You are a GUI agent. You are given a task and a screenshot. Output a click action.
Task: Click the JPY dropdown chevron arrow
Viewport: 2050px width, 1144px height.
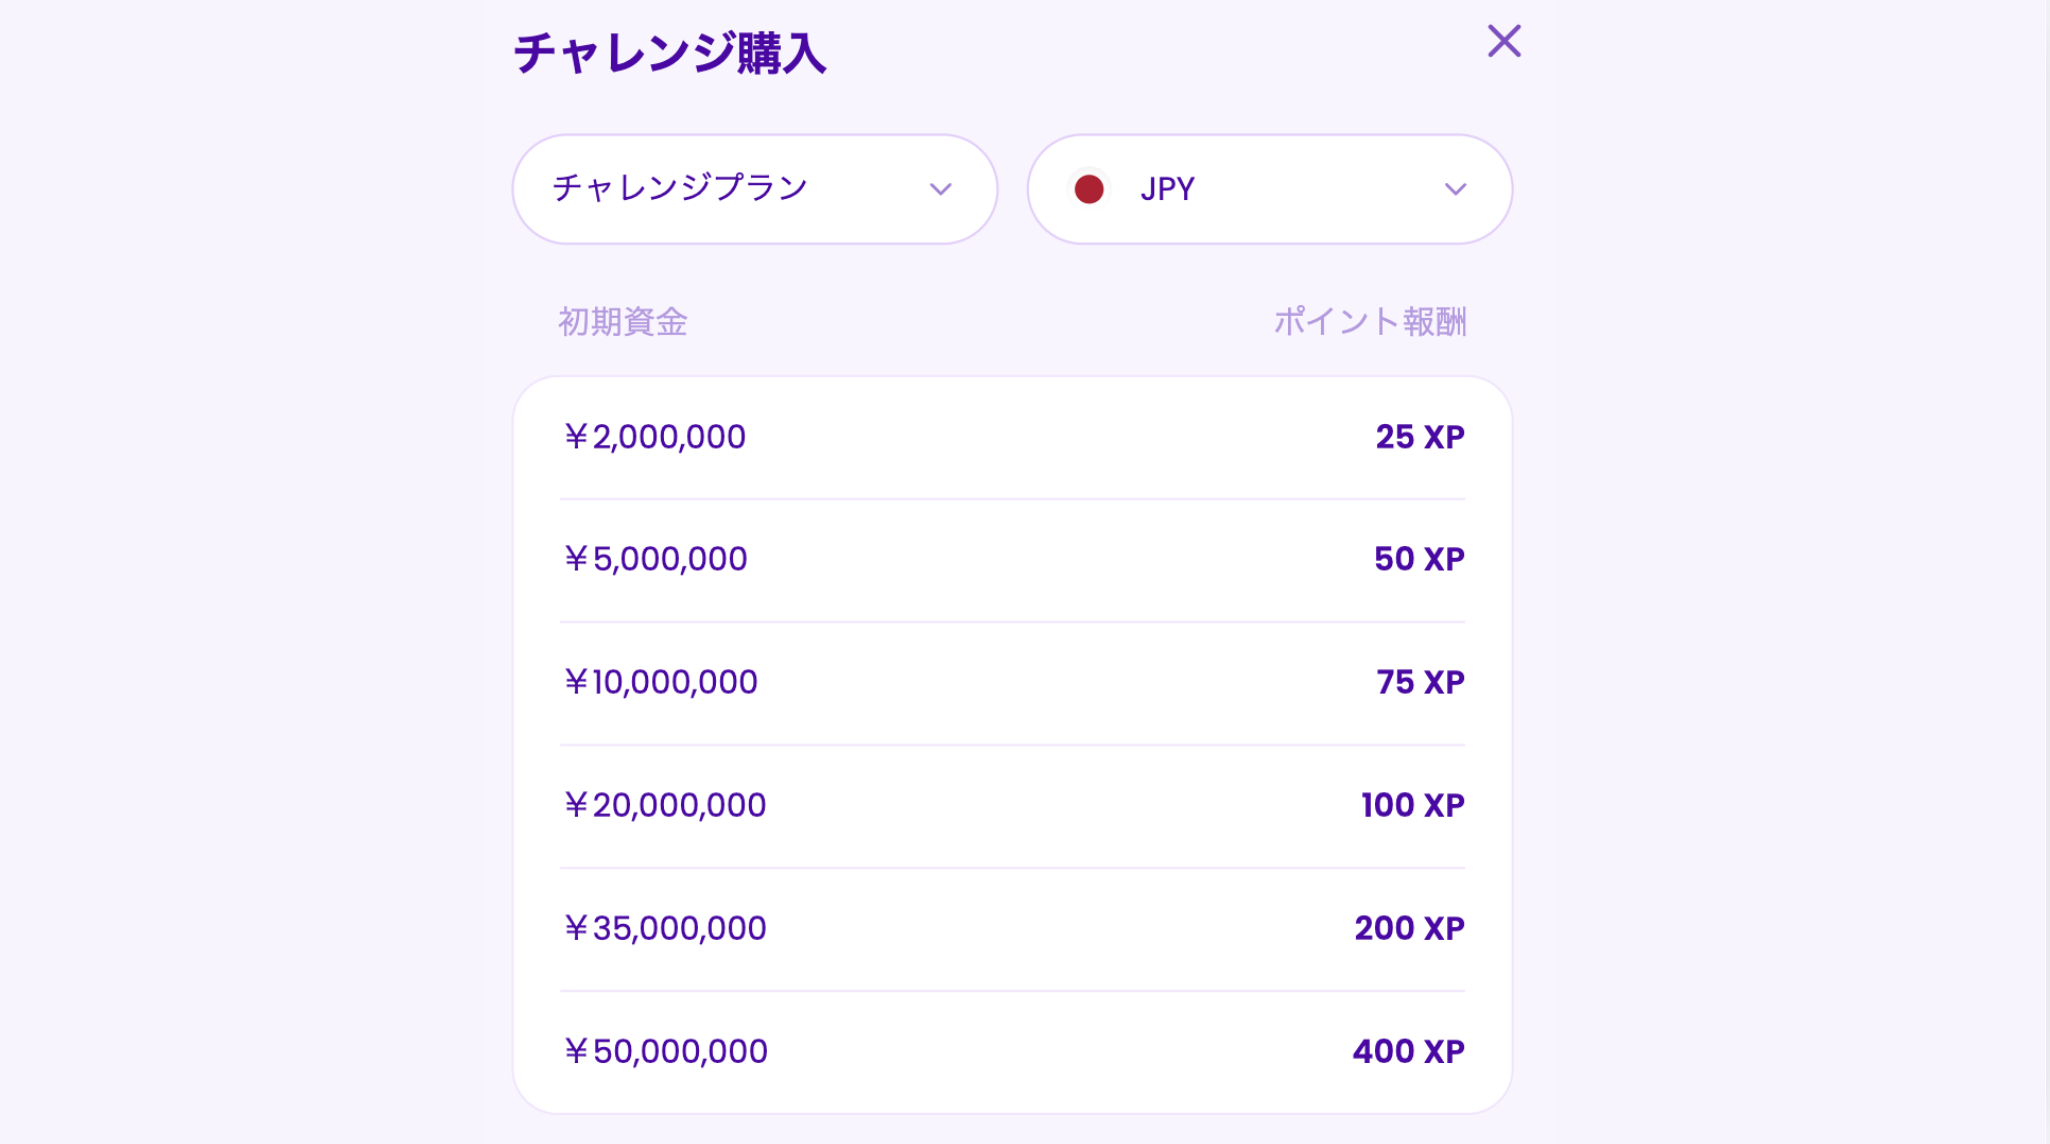tap(1455, 189)
